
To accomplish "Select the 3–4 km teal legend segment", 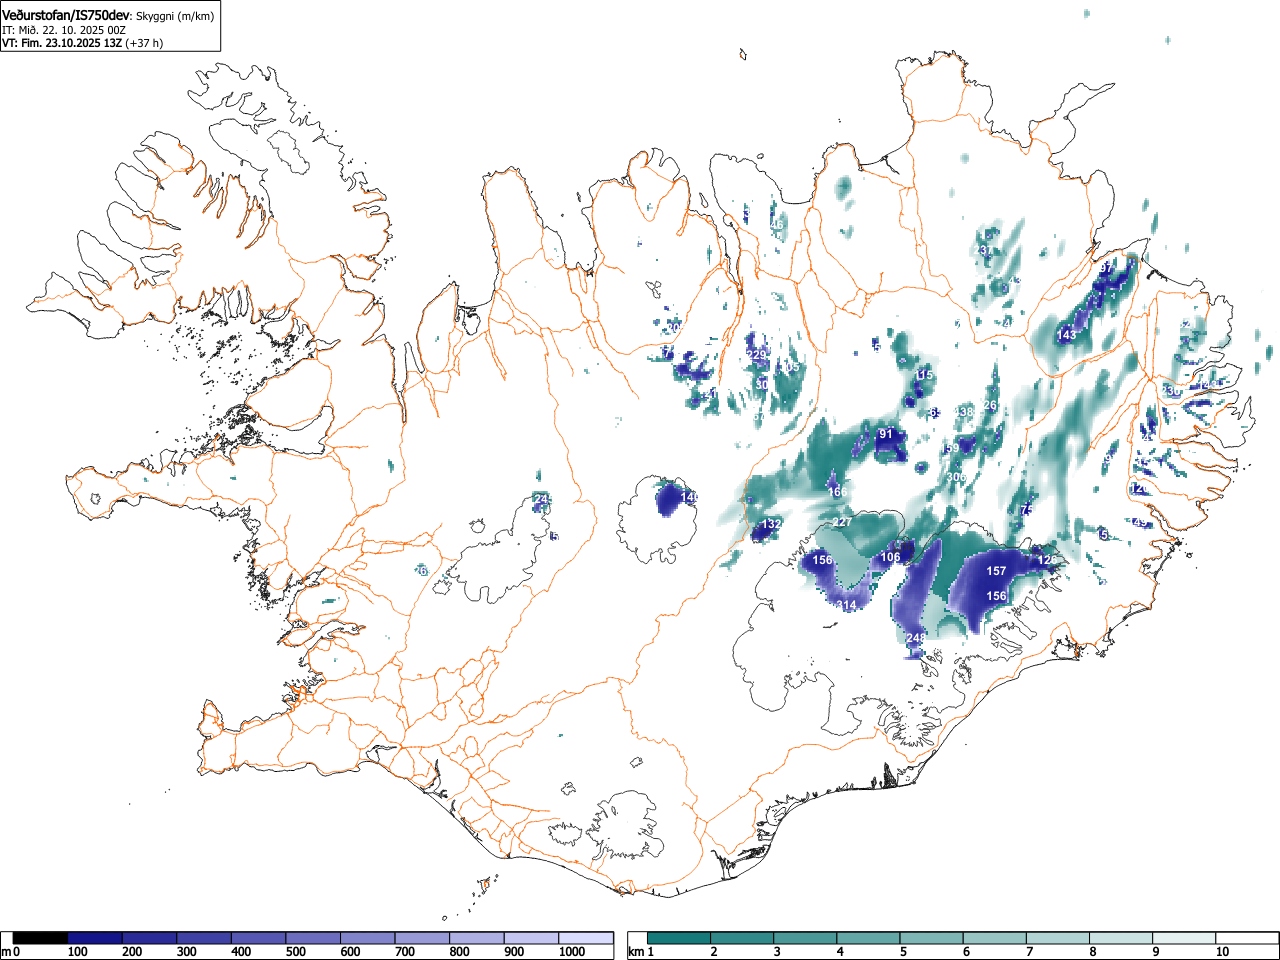I will pyautogui.click(x=806, y=938).
